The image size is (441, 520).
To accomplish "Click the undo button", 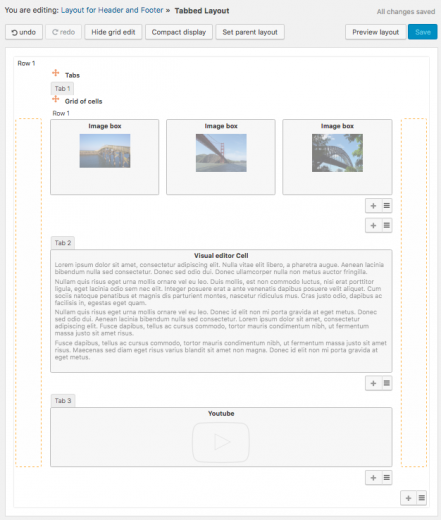I will pyautogui.click(x=24, y=32).
